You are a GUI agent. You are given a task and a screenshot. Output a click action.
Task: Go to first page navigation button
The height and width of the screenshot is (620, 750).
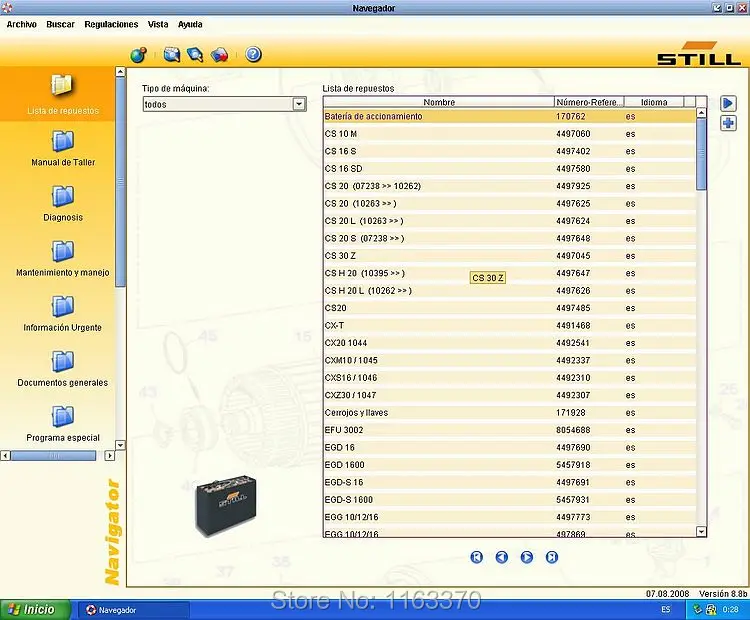click(x=476, y=557)
